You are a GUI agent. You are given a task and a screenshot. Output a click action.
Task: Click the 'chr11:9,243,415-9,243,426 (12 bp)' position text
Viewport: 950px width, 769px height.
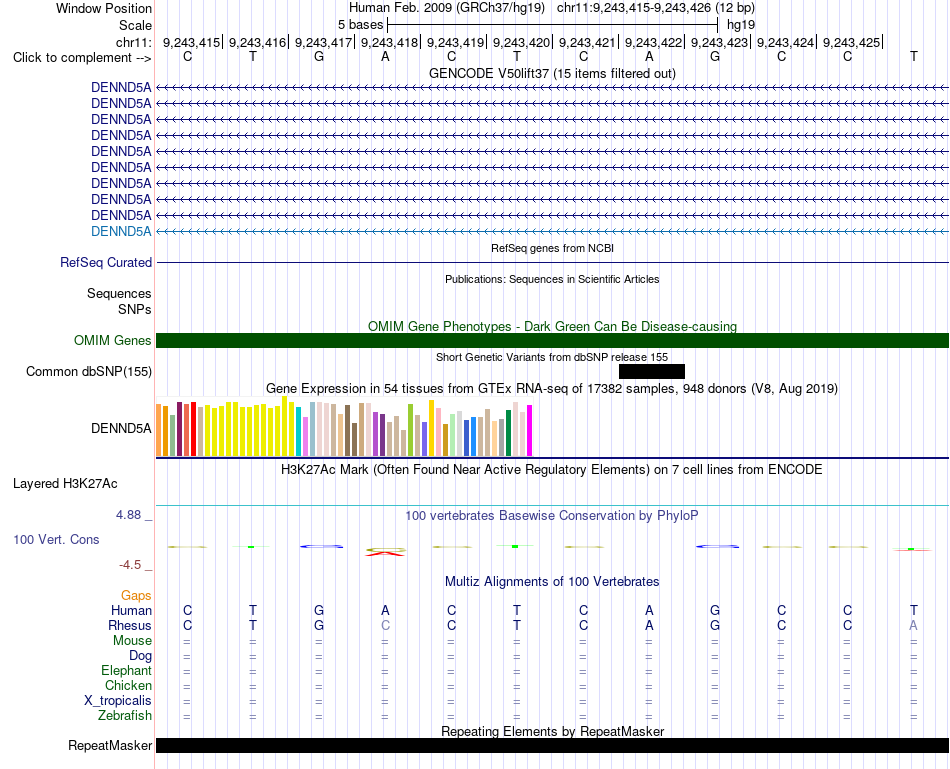point(656,8)
